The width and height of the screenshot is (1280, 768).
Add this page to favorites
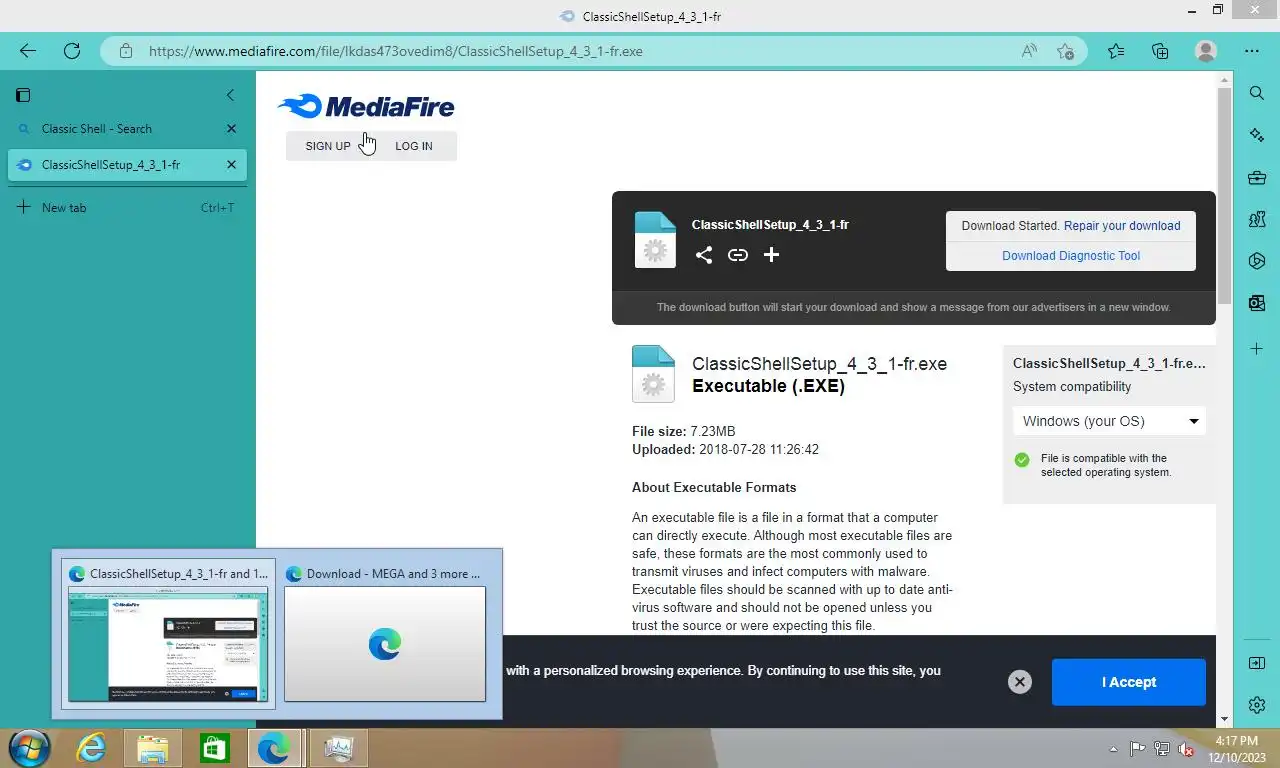tap(1066, 51)
